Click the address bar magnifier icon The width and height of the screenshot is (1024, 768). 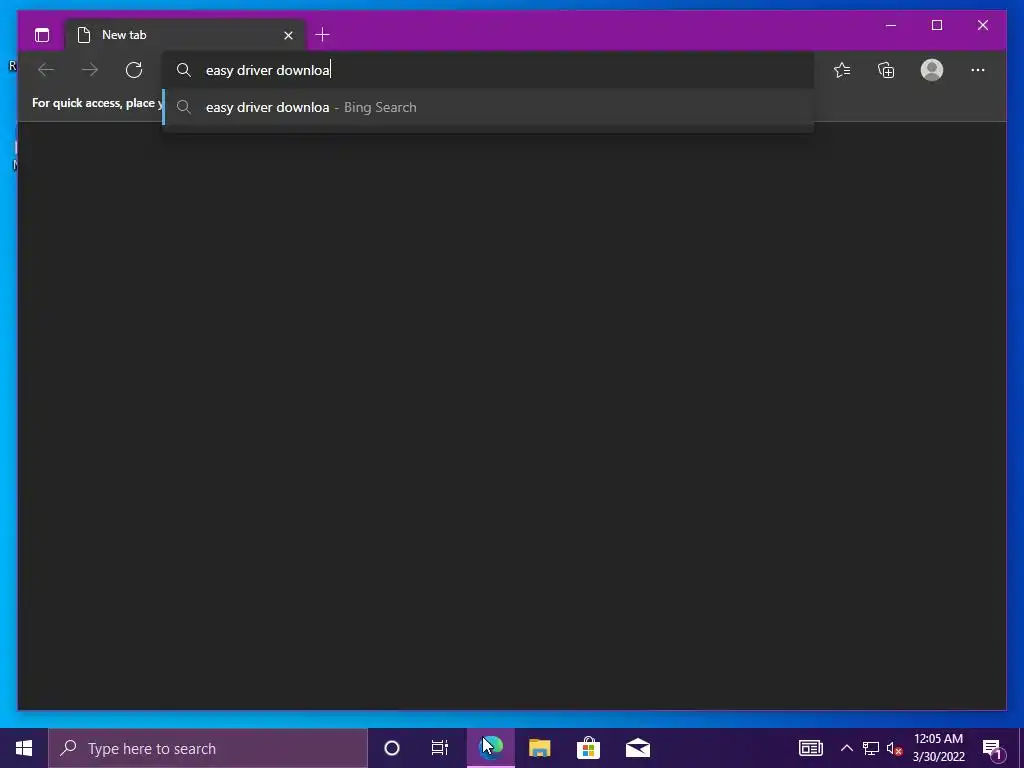(x=184, y=70)
